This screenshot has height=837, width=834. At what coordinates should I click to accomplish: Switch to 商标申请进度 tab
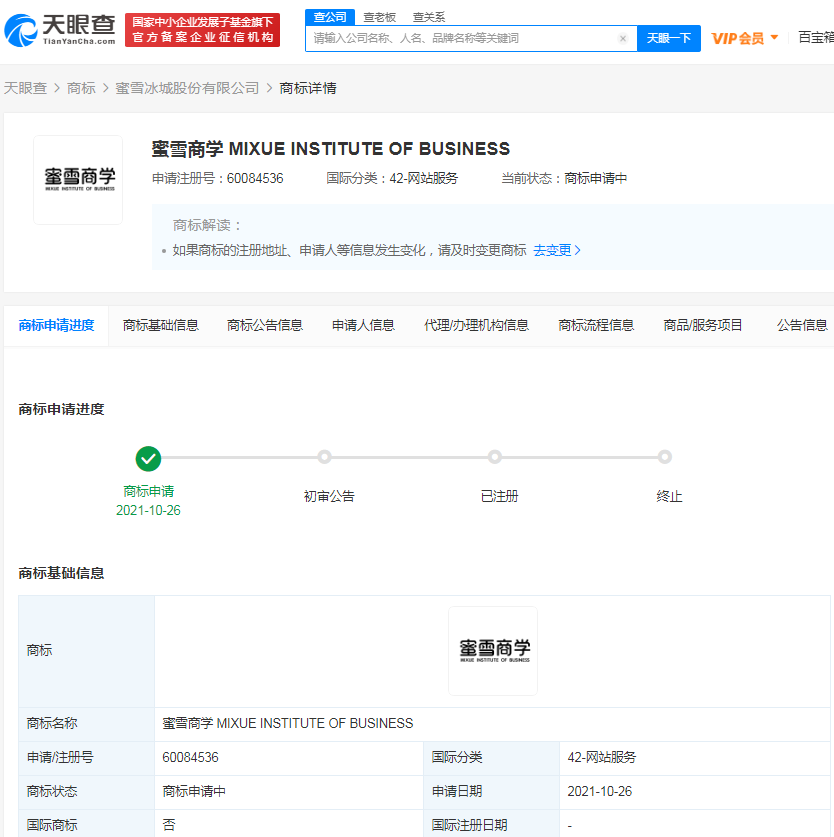coord(56,325)
